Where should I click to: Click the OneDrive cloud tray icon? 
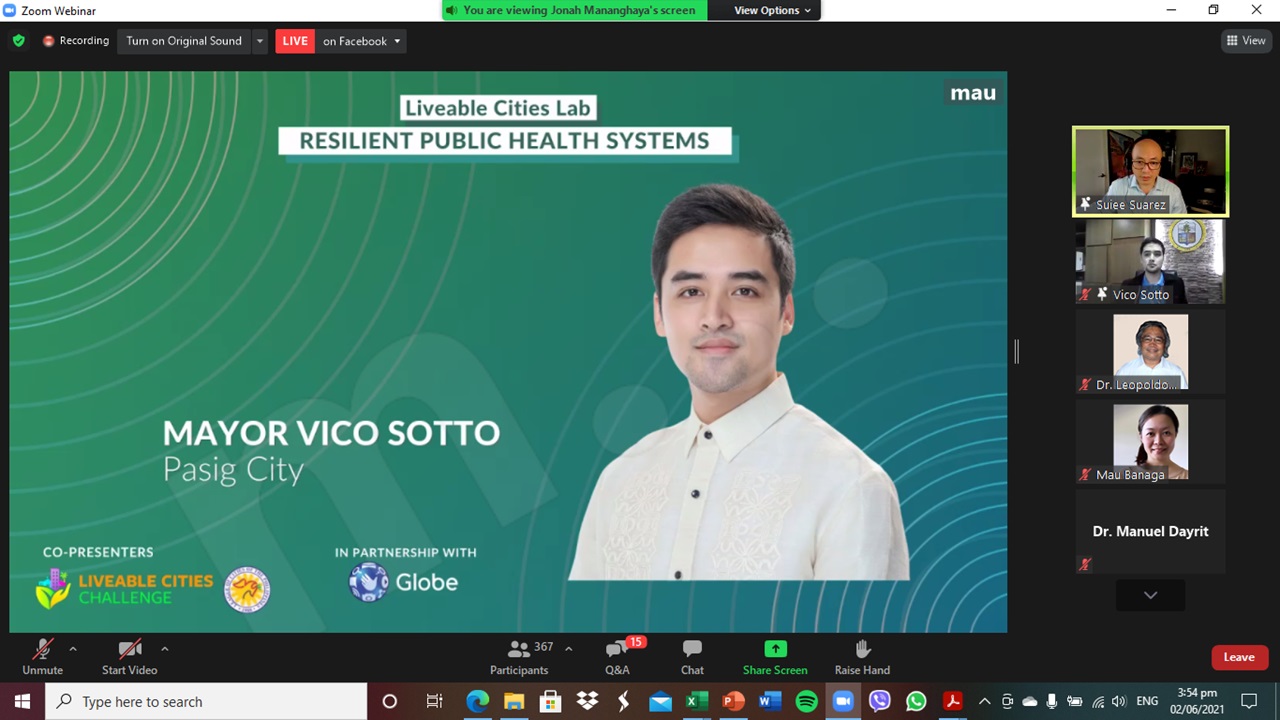(1030, 701)
